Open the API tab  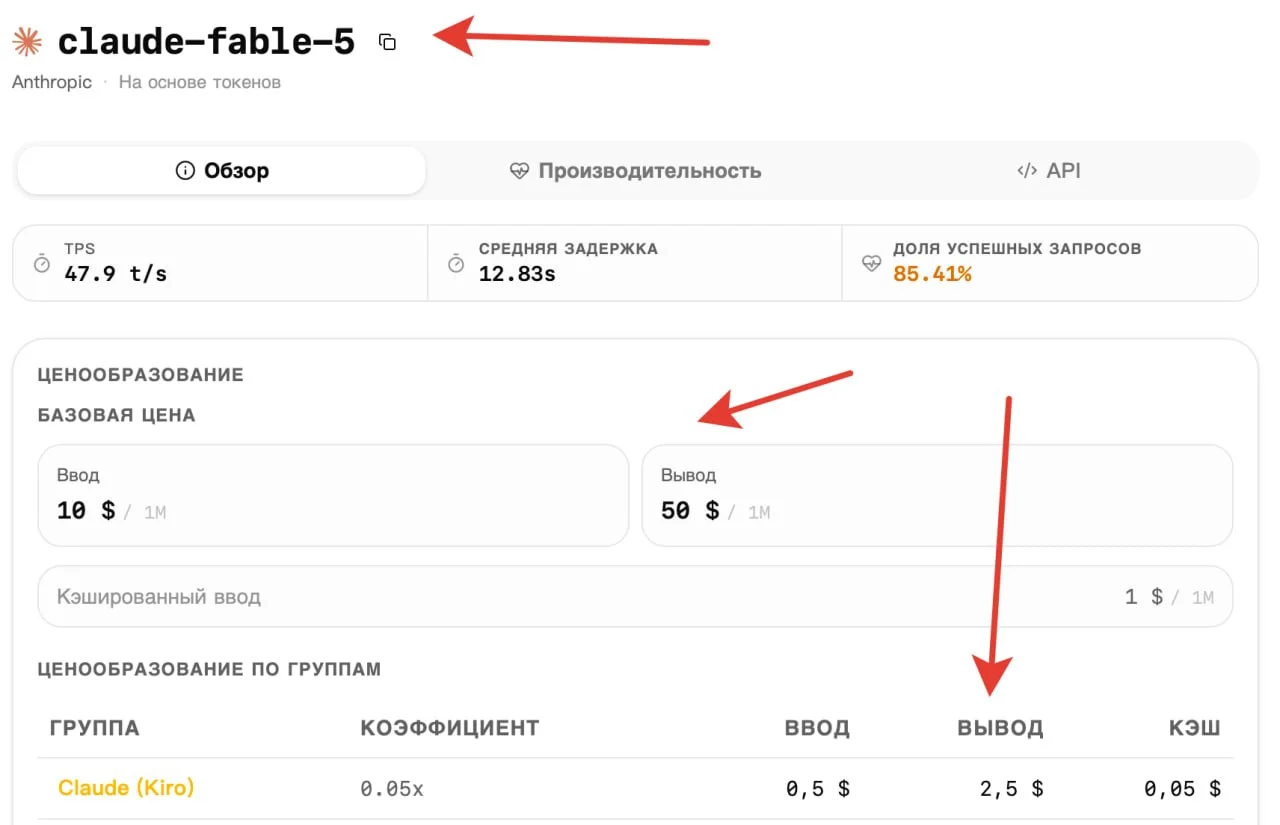coord(1048,171)
